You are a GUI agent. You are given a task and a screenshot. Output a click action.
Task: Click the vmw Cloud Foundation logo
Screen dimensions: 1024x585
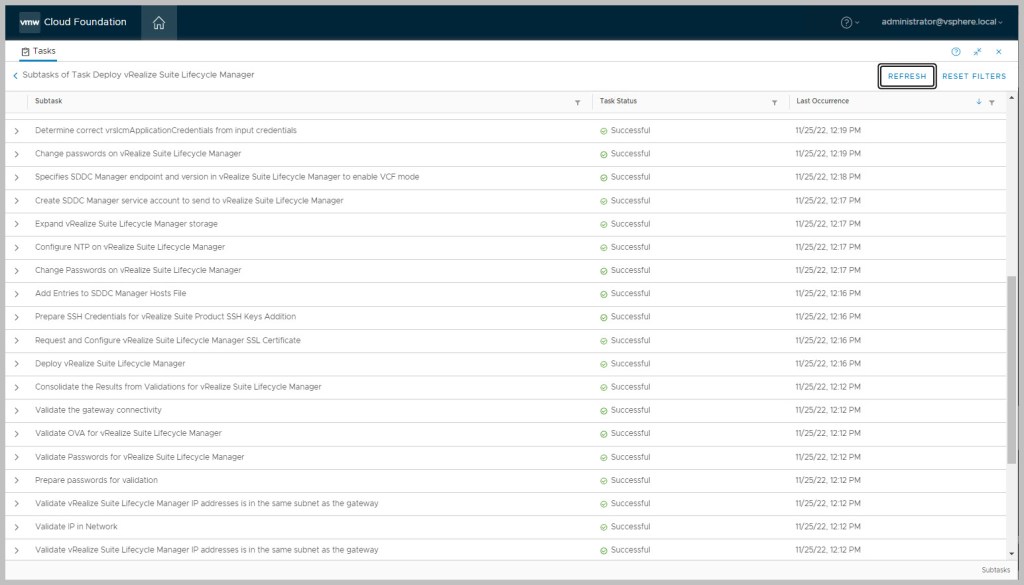point(73,22)
